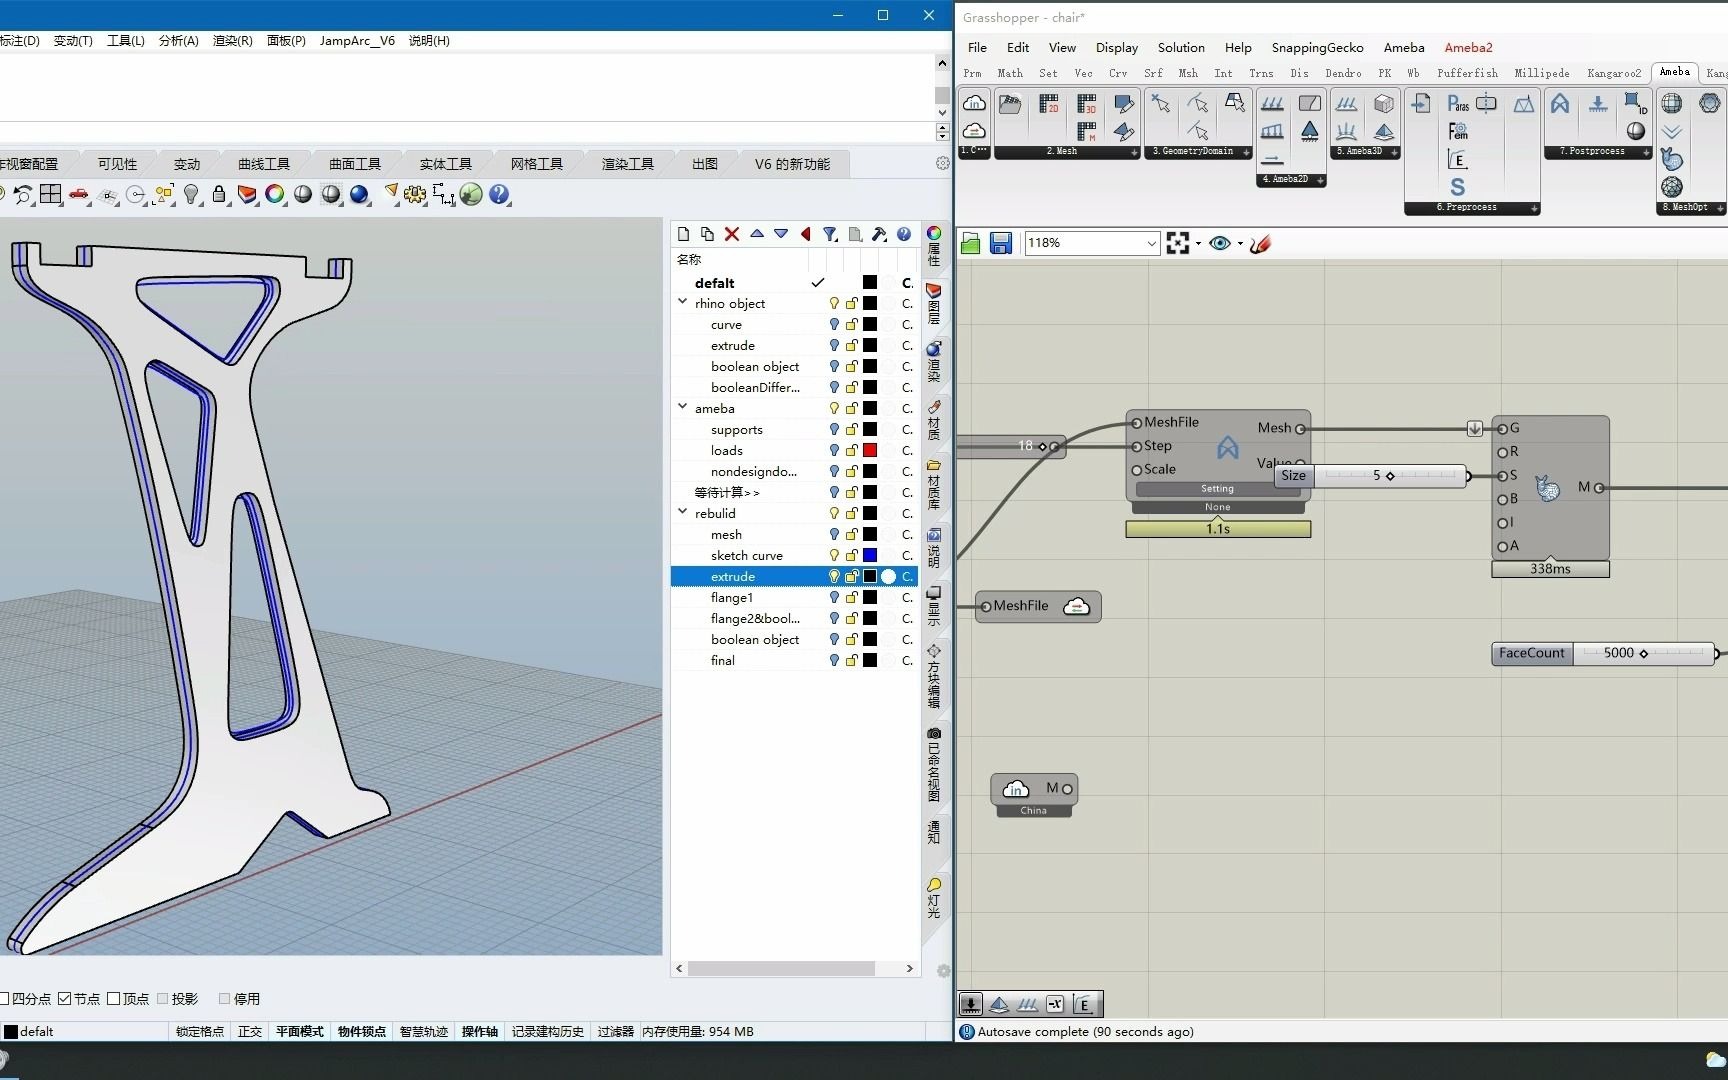The width and height of the screenshot is (1728, 1080).
Task: Collapse the rhino object layer group
Action: (x=683, y=303)
